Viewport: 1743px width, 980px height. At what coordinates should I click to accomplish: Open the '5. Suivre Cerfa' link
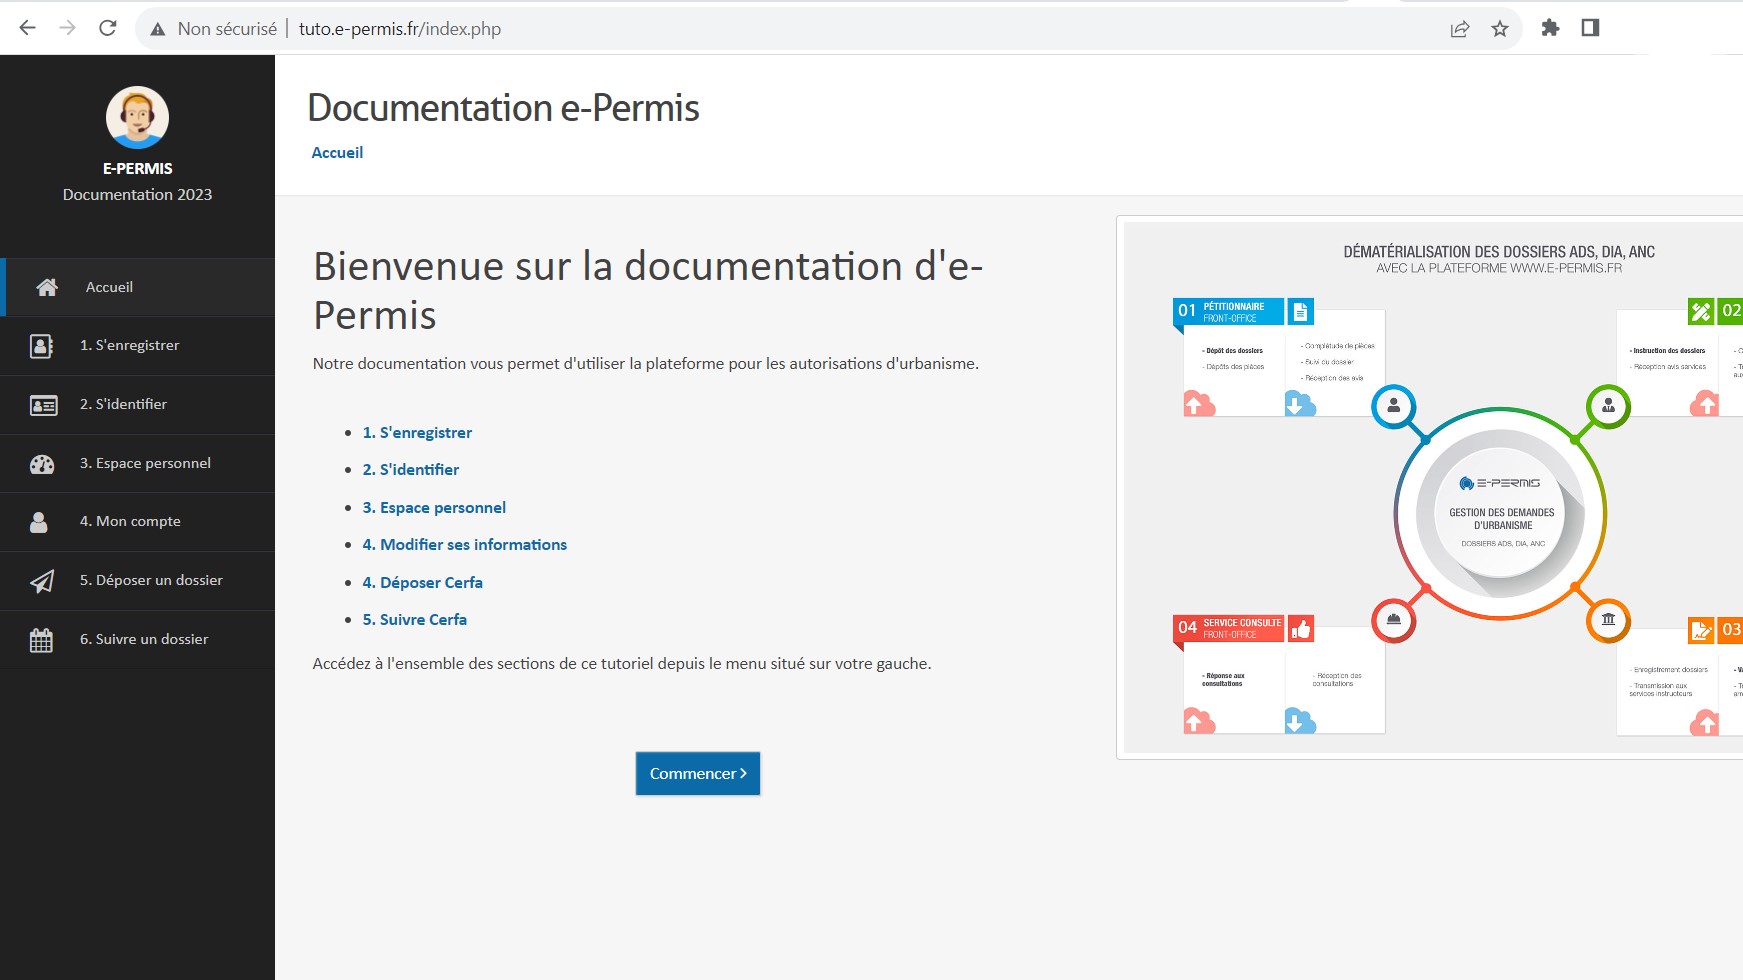414,619
